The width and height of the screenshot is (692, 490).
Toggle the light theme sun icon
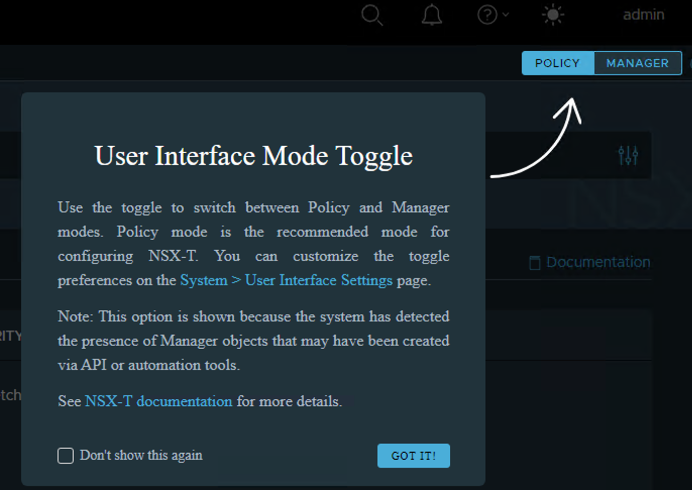[553, 15]
